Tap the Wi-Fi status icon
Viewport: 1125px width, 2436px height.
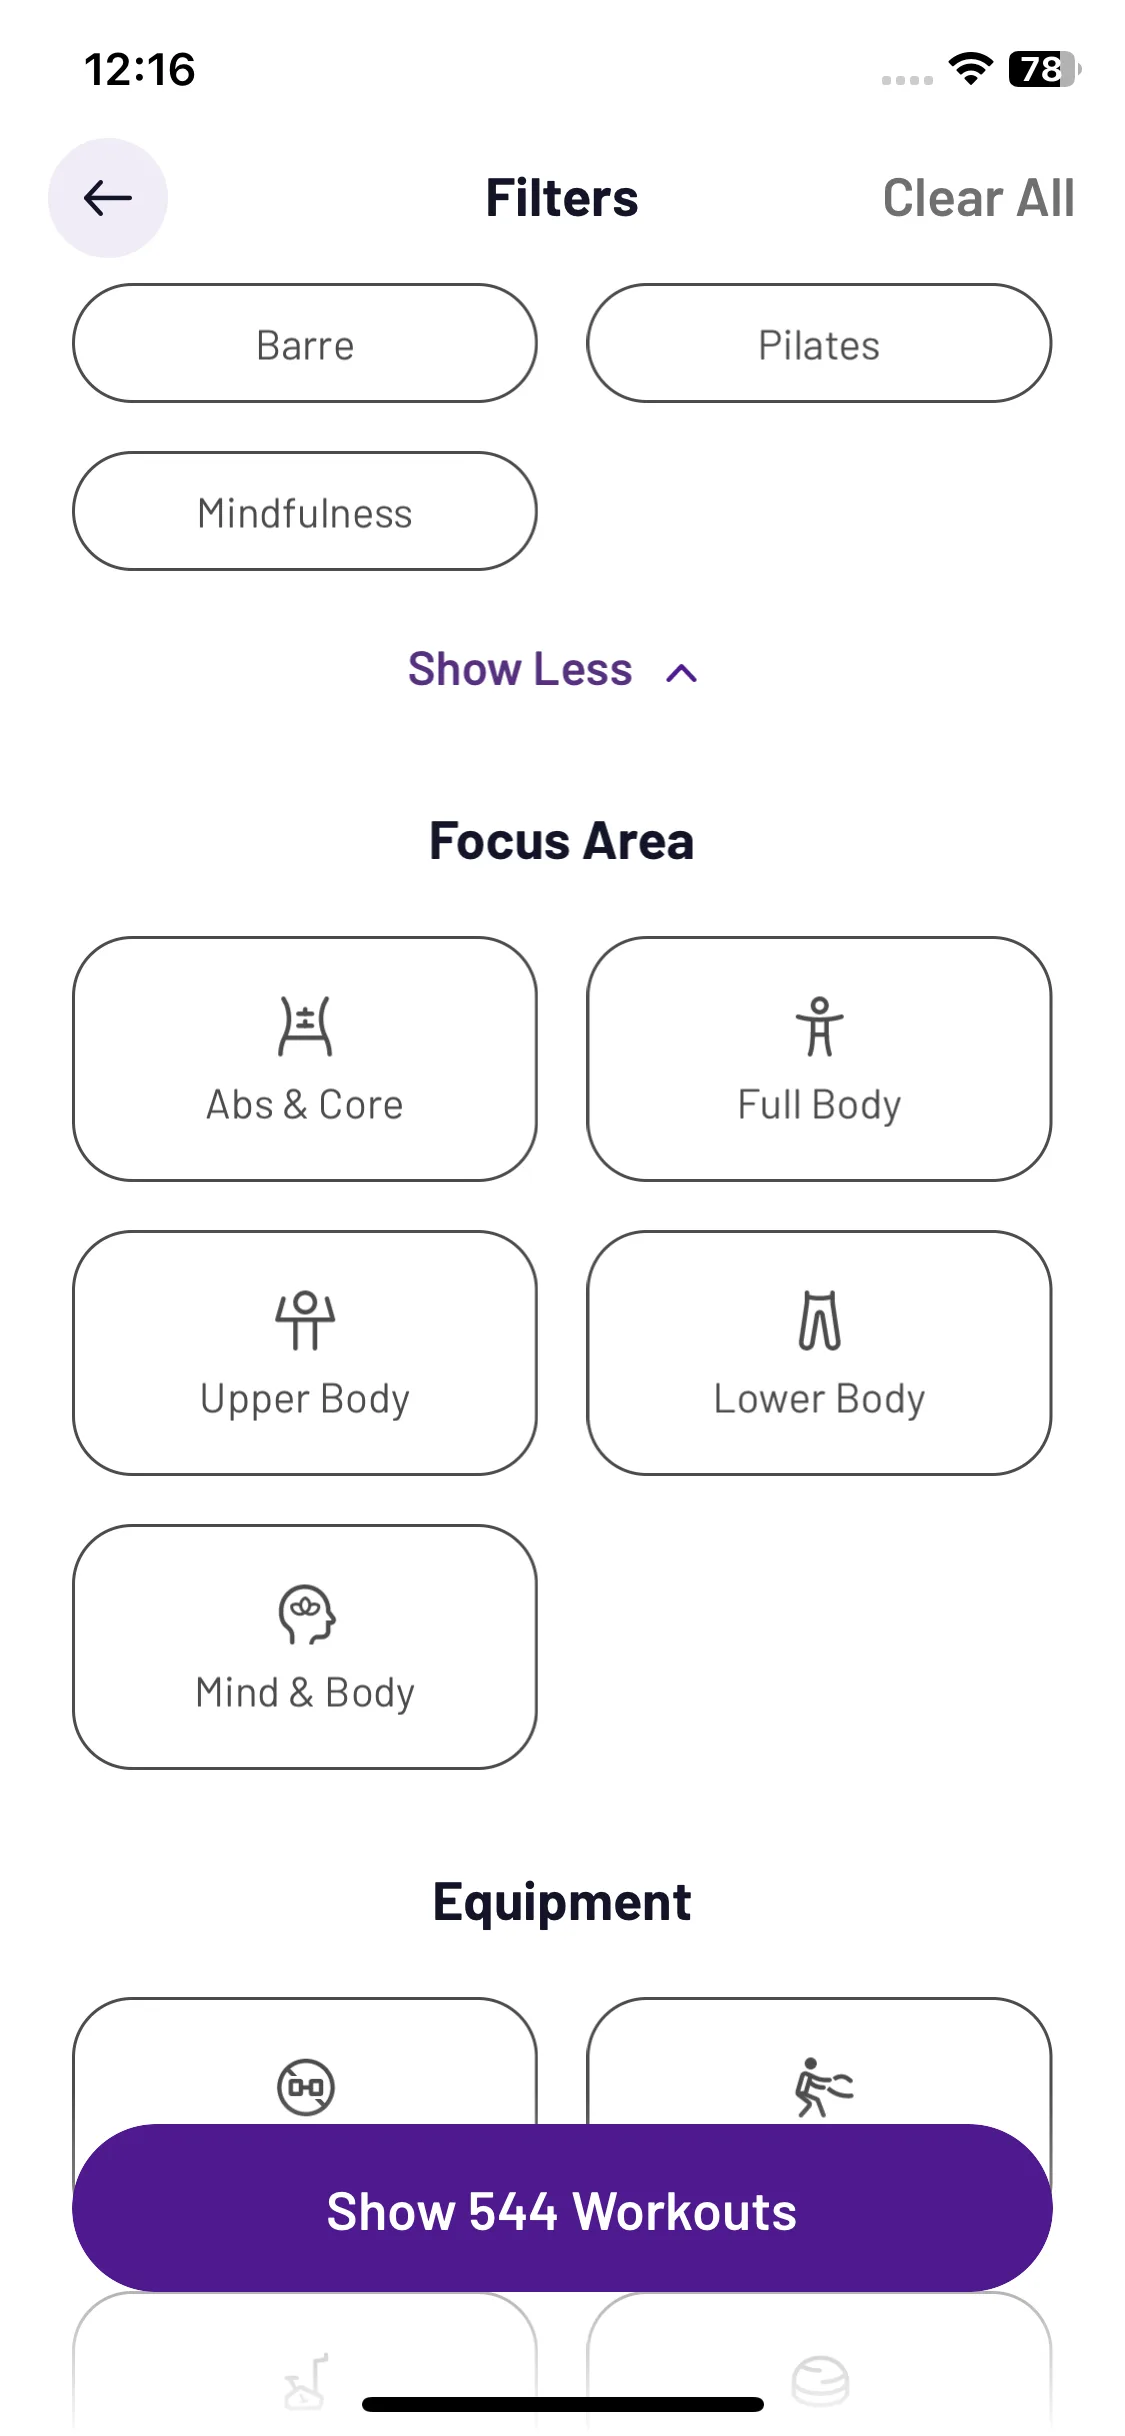(x=970, y=69)
